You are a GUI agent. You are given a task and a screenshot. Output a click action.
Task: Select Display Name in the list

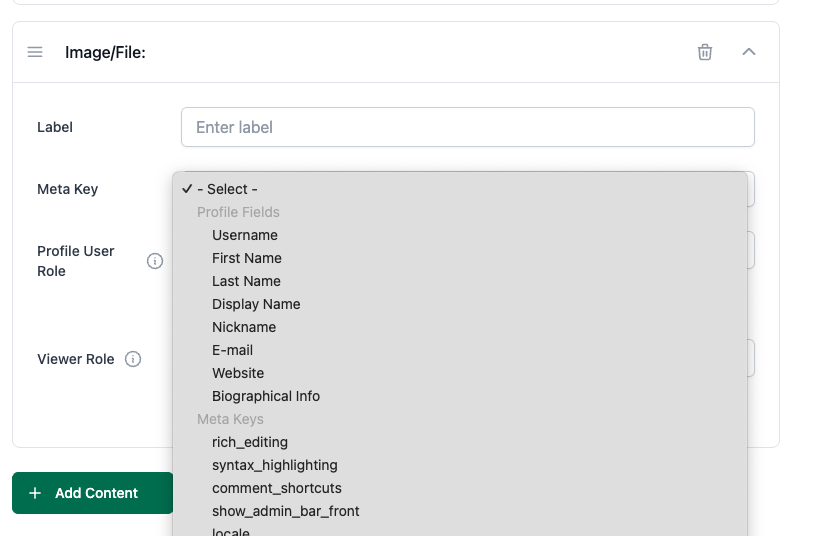460,304
